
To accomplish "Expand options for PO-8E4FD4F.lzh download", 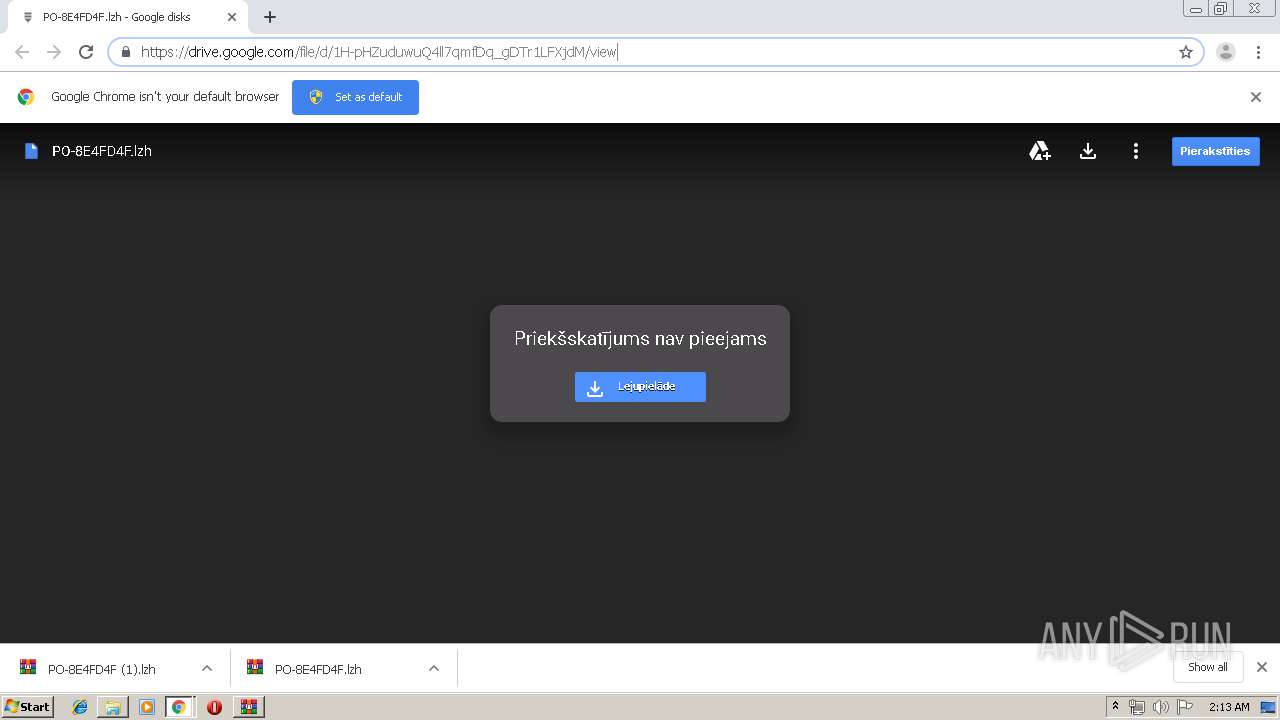I will (434, 668).
